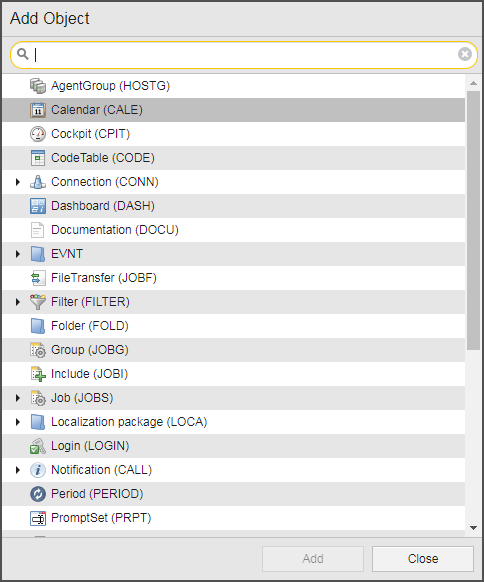
Task: Select the CodeTable (CODE) icon
Action: tap(38, 158)
